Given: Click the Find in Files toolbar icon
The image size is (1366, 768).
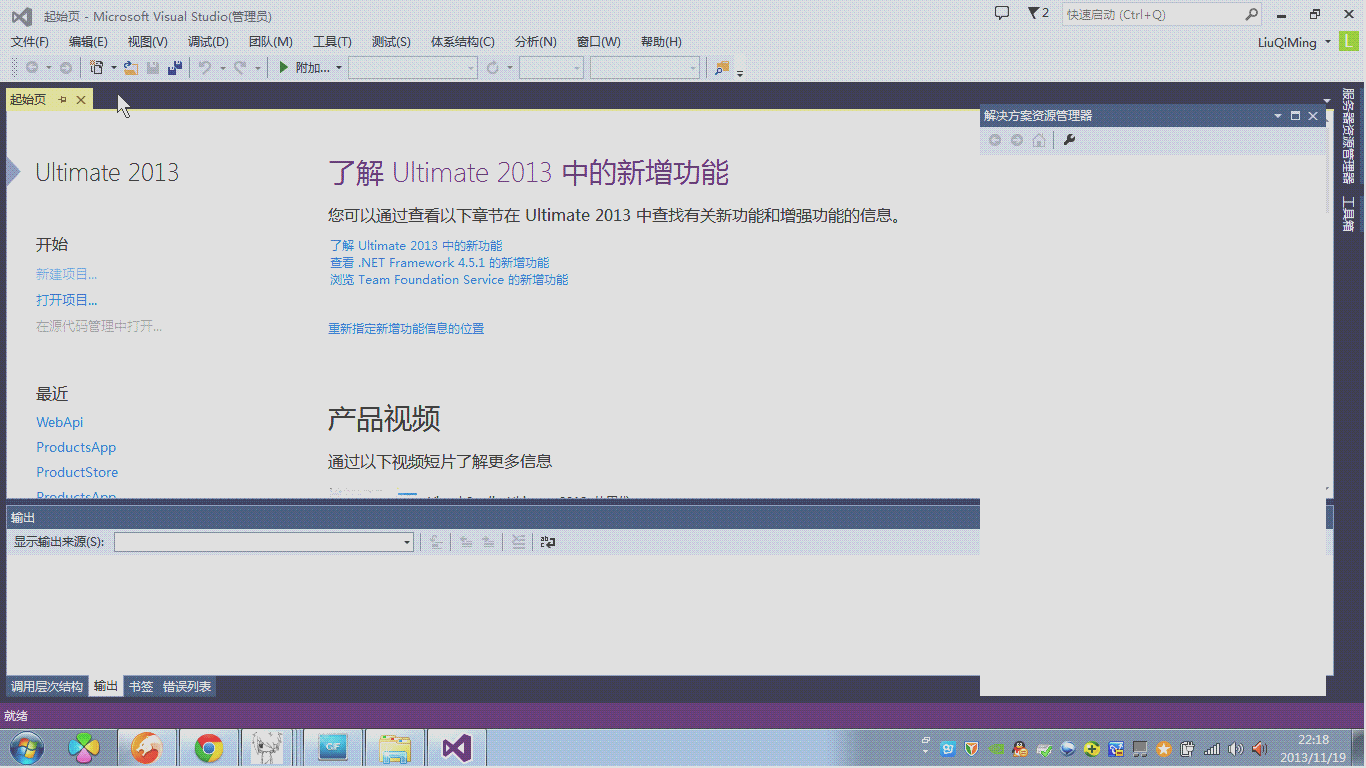Looking at the screenshot, I should [x=722, y=68].
